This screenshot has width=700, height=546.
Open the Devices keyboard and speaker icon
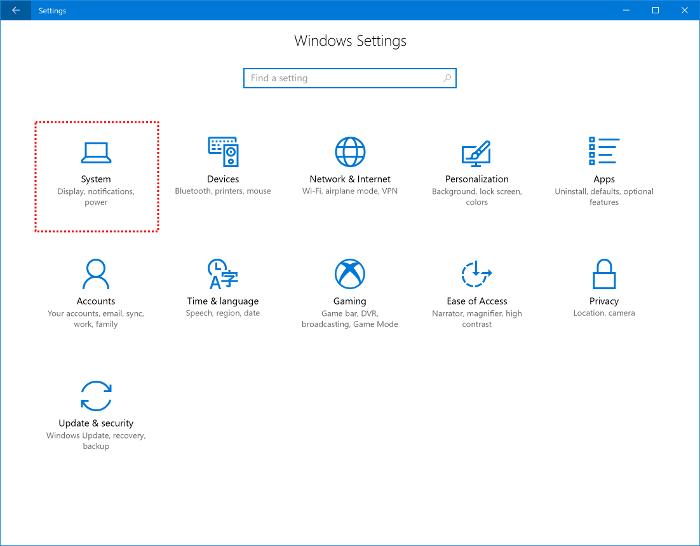[223, 152]
